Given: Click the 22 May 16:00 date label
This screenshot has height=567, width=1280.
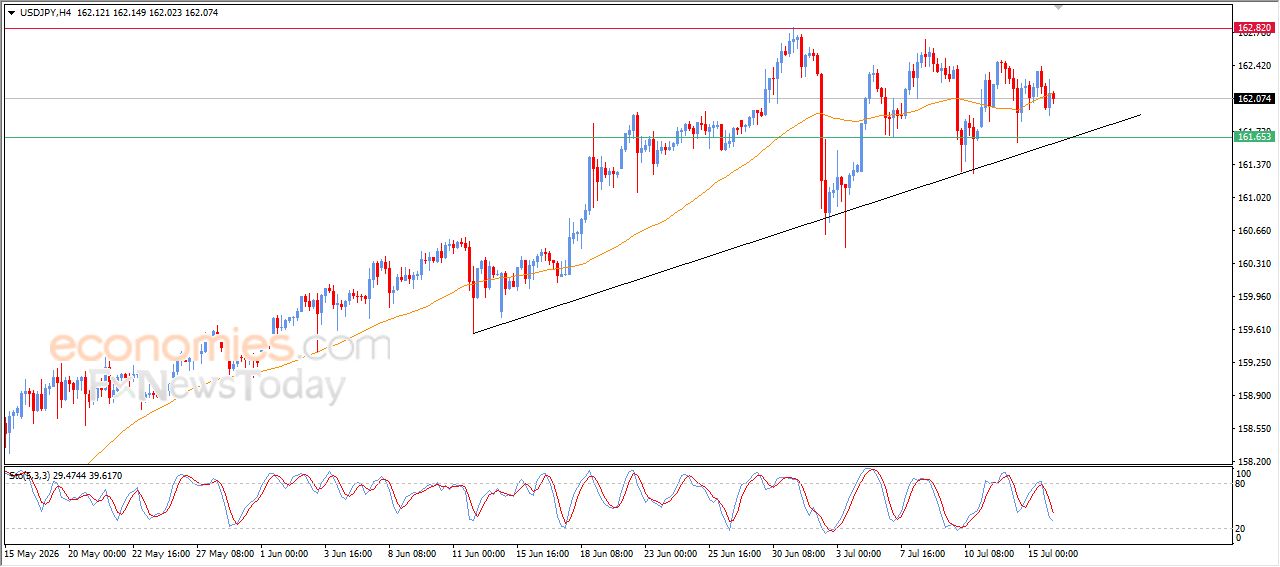Looking at the screenshot, I should (x=161, y=552).
